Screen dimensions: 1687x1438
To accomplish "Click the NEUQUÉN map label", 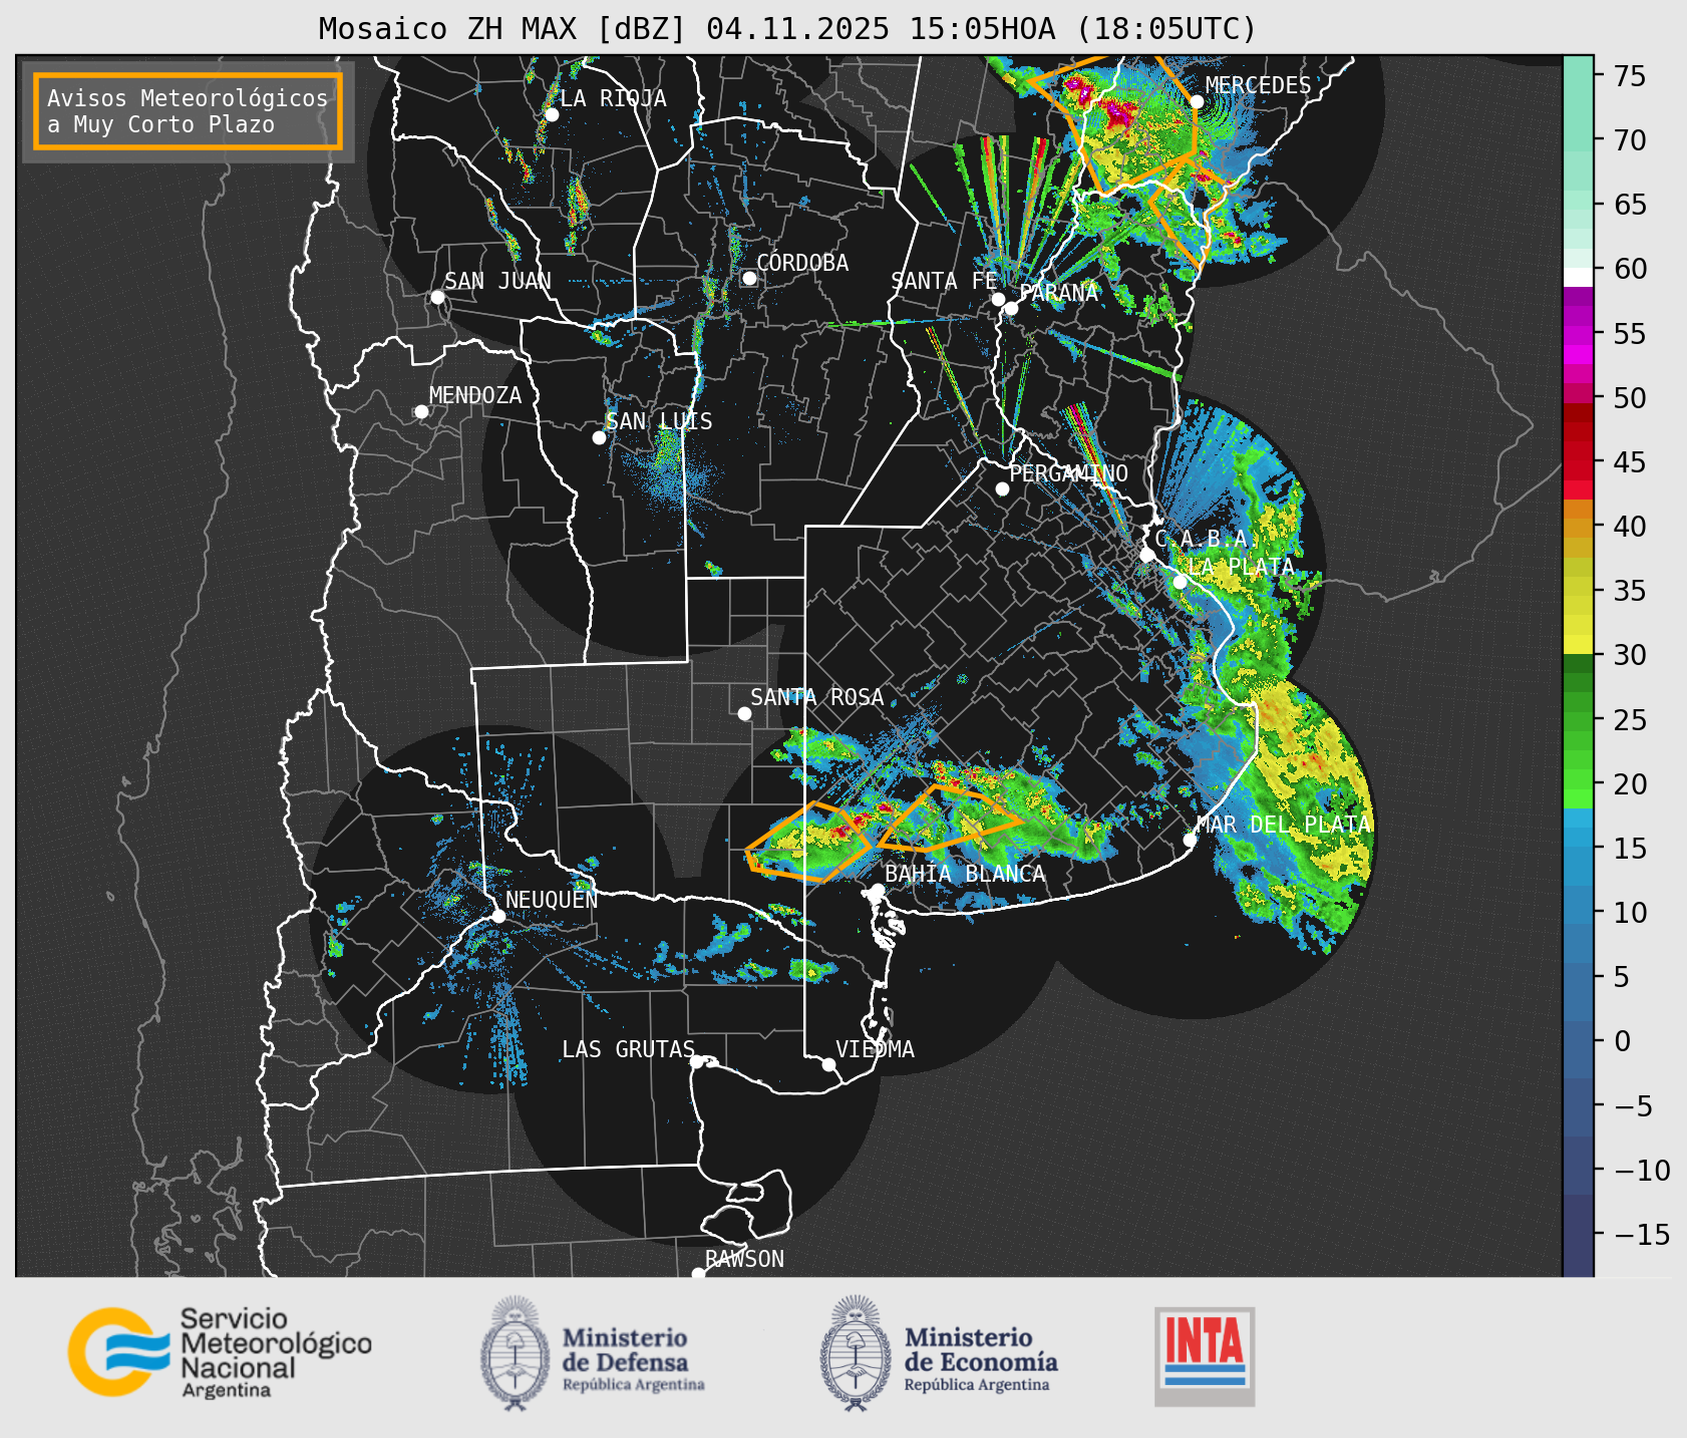I will point(551,899).
